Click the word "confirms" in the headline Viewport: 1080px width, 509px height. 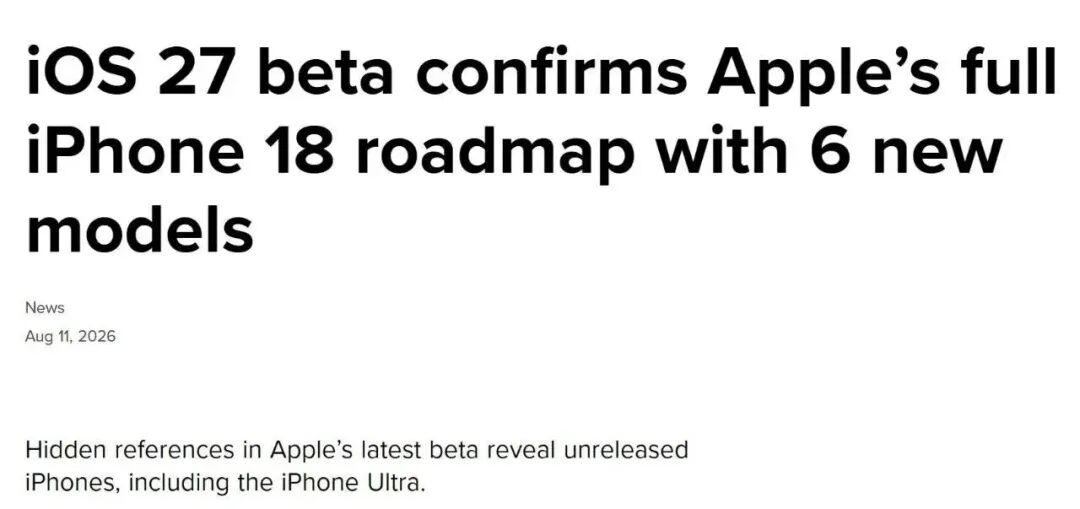click(551, 70)
